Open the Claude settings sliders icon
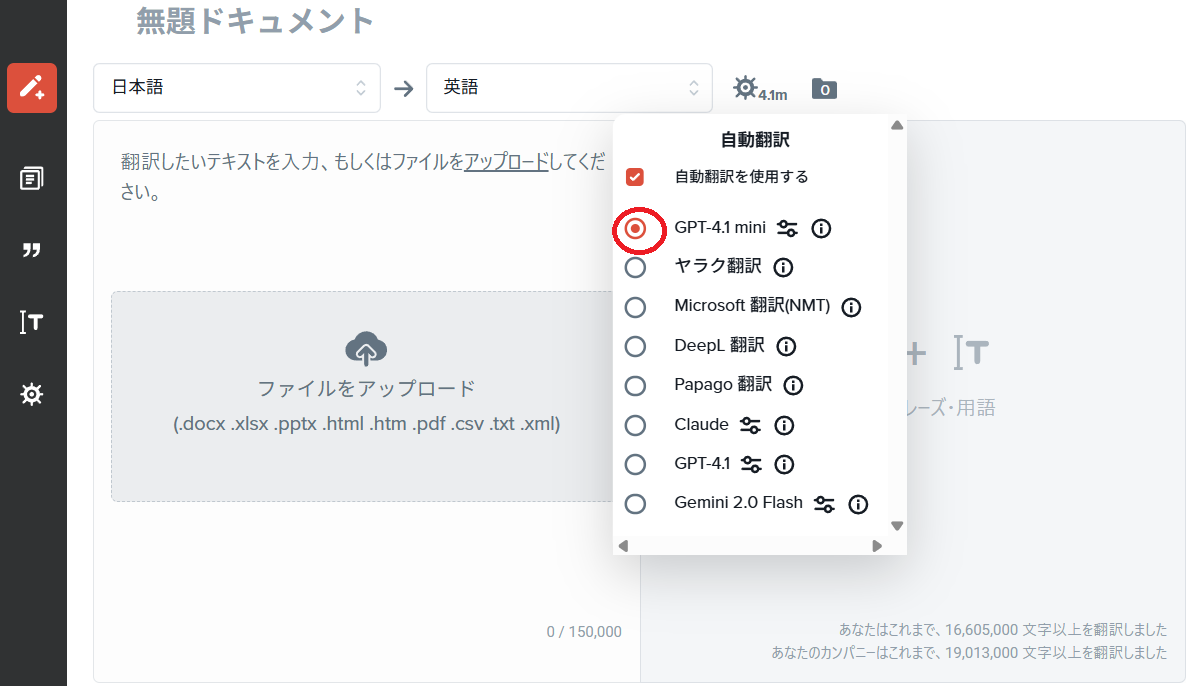 (x=751, y=425)
